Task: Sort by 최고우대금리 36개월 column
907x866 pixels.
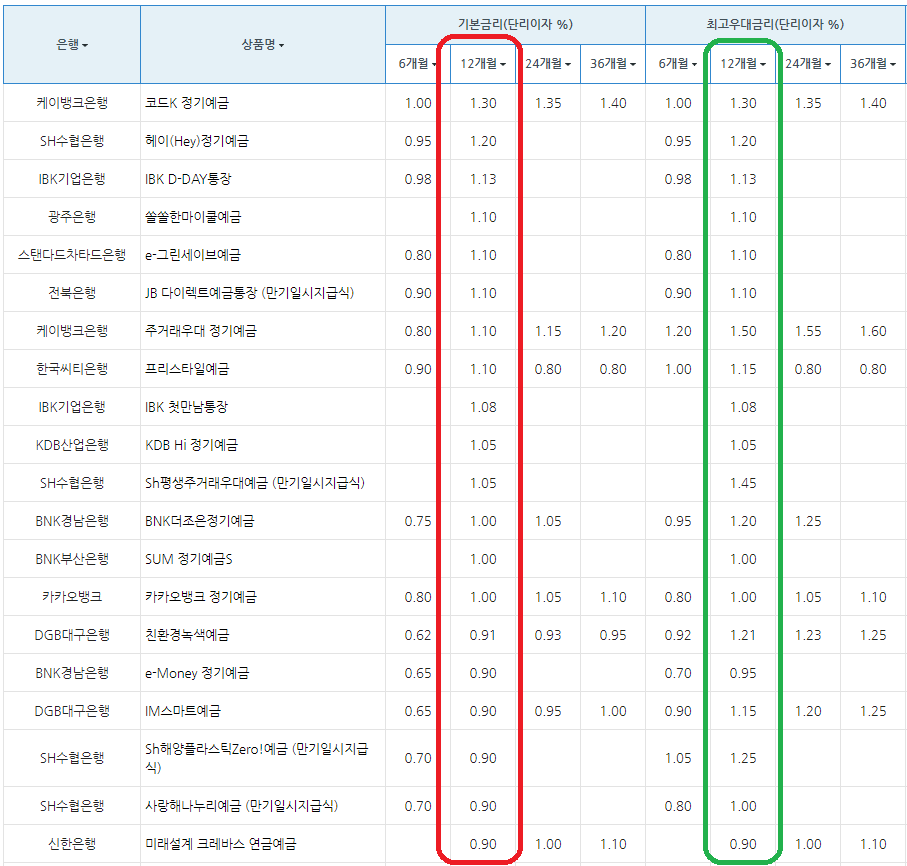Action: (x=873, y=64)
